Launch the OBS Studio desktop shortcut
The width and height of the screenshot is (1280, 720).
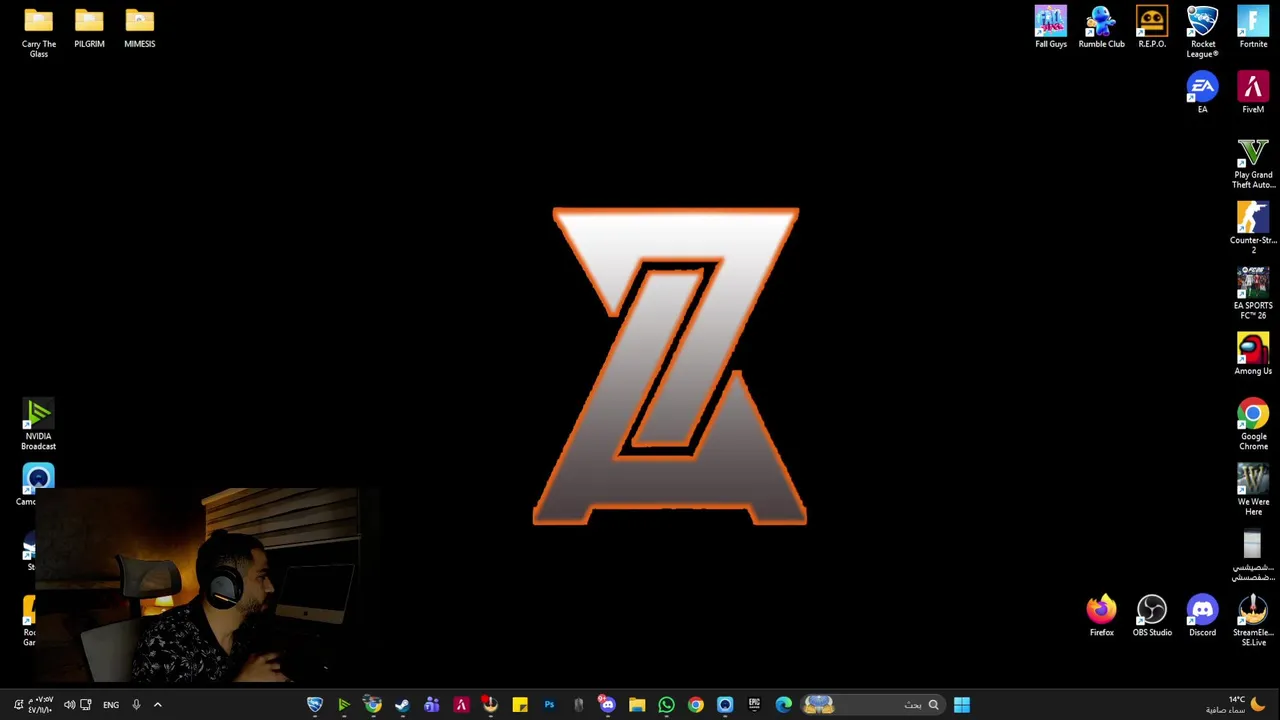pyautogui.click(x=1152, y=616)
